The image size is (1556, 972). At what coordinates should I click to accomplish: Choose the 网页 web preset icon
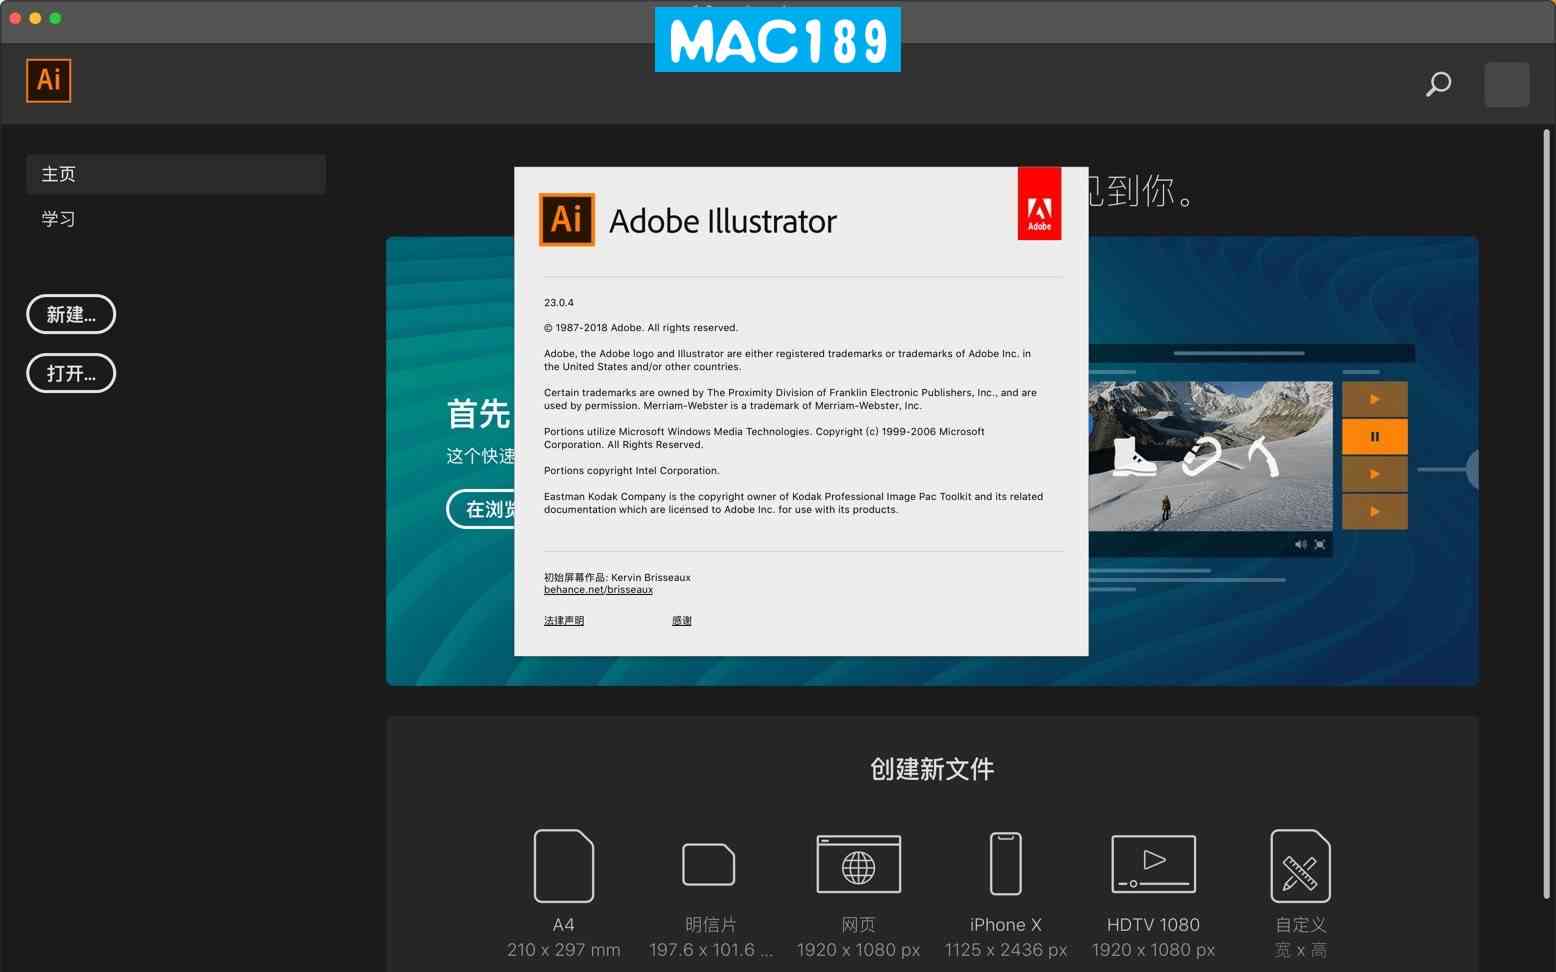click(858, 864)
